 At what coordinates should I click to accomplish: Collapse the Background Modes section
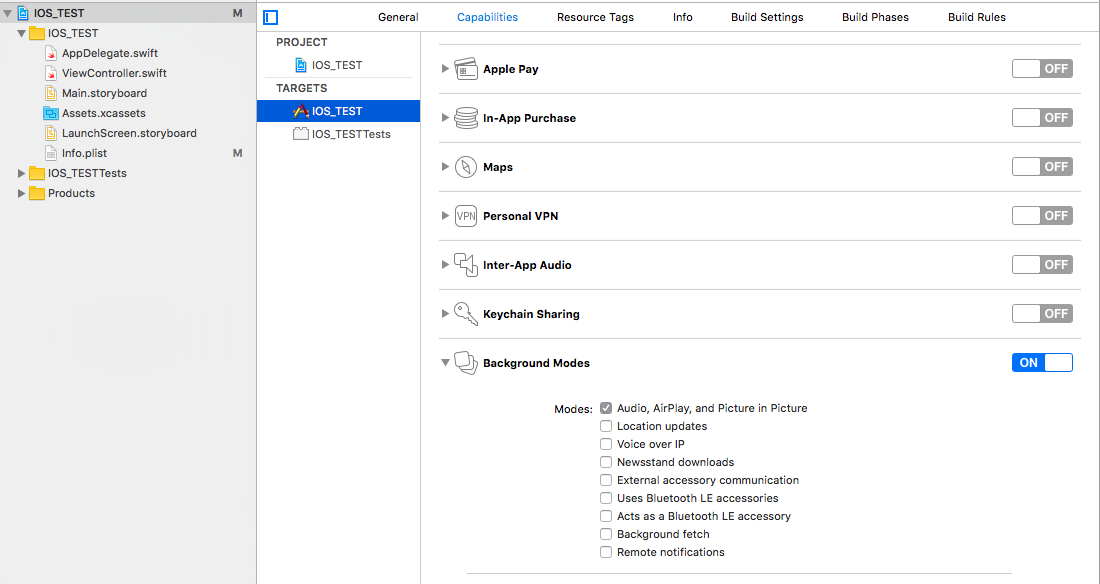pos(446,363)
